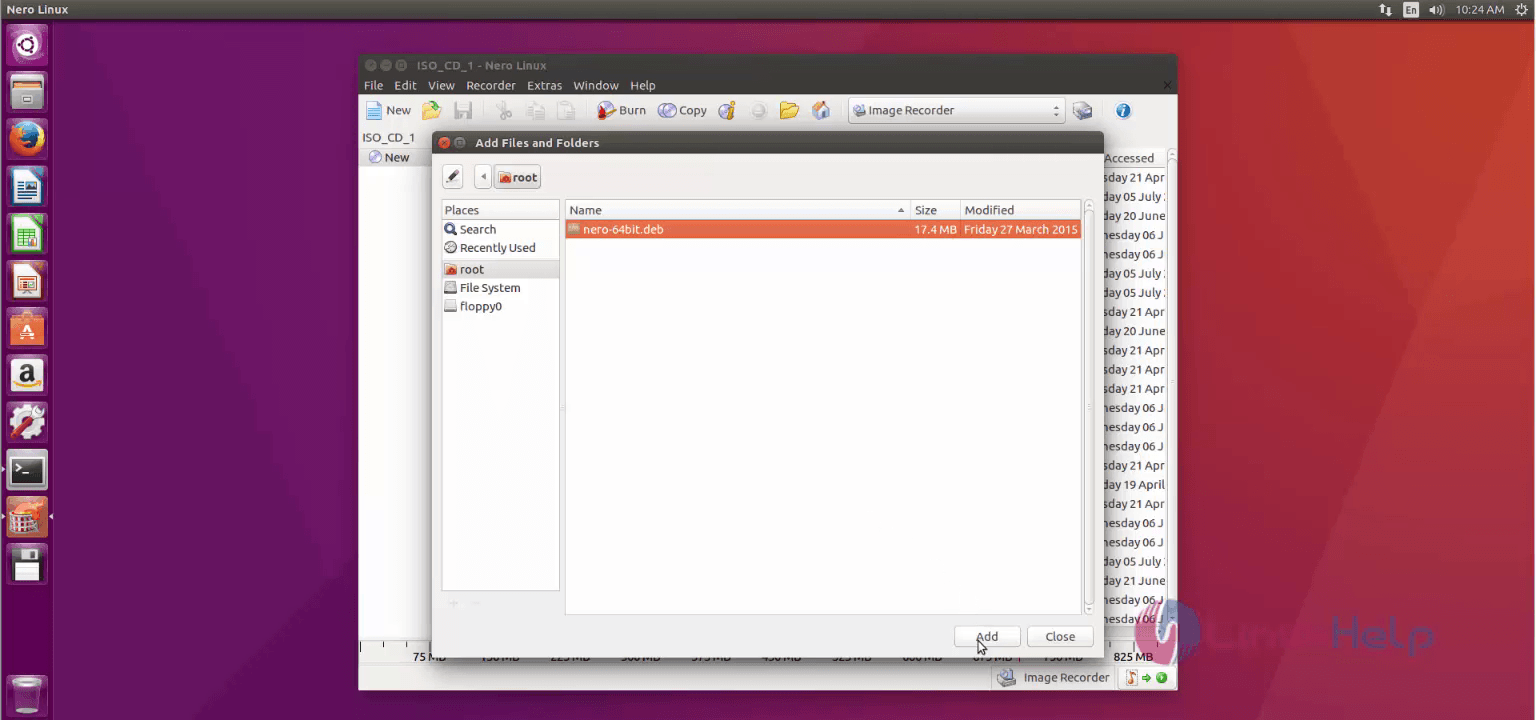The image size is (1536, 720).
Task: Click the recorder drive icon next to dropdown
Action: tap(1082, 111)
